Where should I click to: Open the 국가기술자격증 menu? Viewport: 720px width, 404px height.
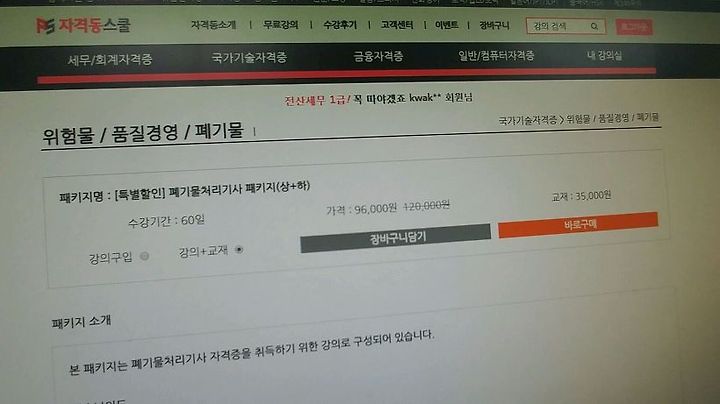tap(249, 58)
